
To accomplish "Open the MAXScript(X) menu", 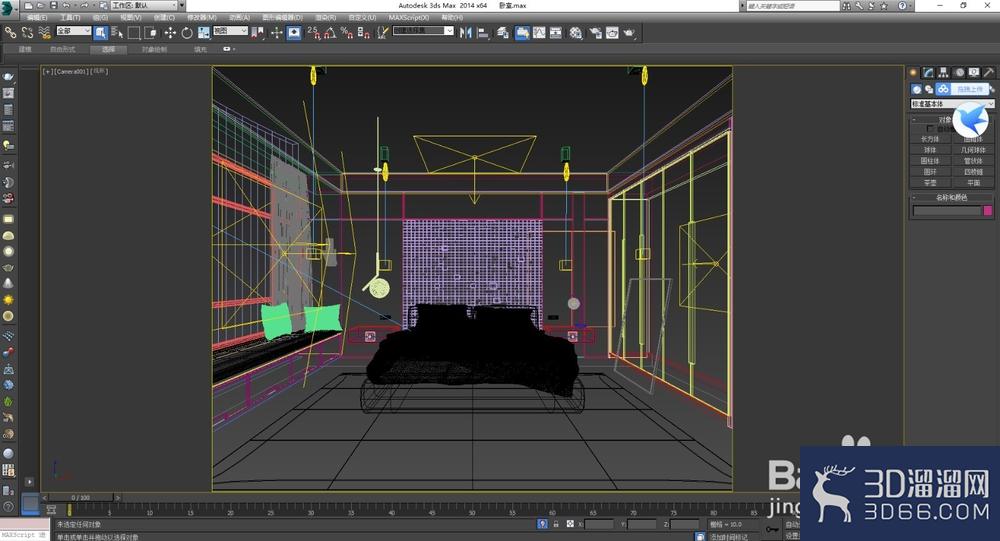I will pos(411,17).
